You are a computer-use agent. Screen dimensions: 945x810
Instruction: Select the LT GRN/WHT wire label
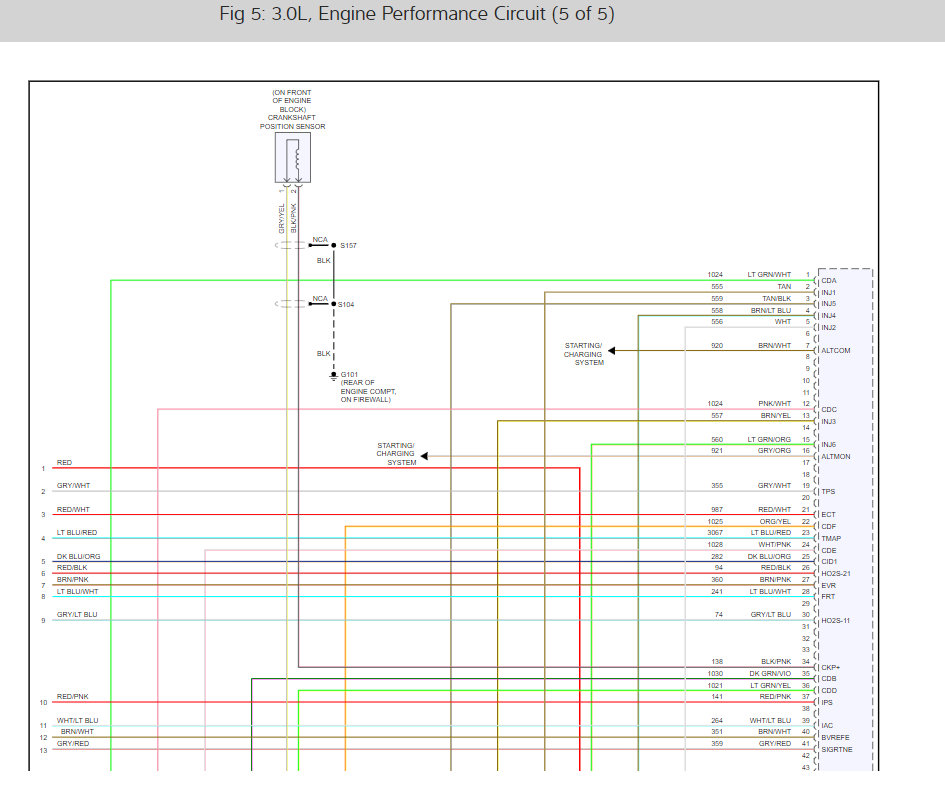(x=769, y=274)
